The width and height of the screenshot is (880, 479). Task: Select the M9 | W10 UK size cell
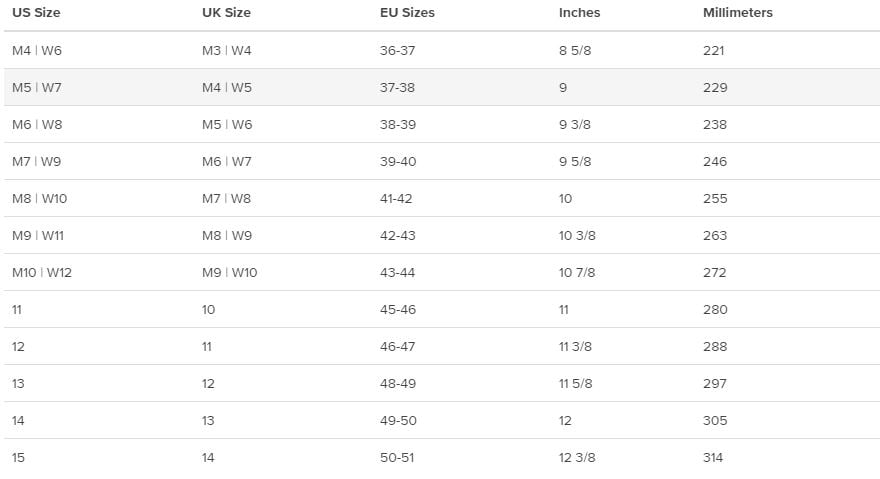pyautogui.click(x=230, y=273)
